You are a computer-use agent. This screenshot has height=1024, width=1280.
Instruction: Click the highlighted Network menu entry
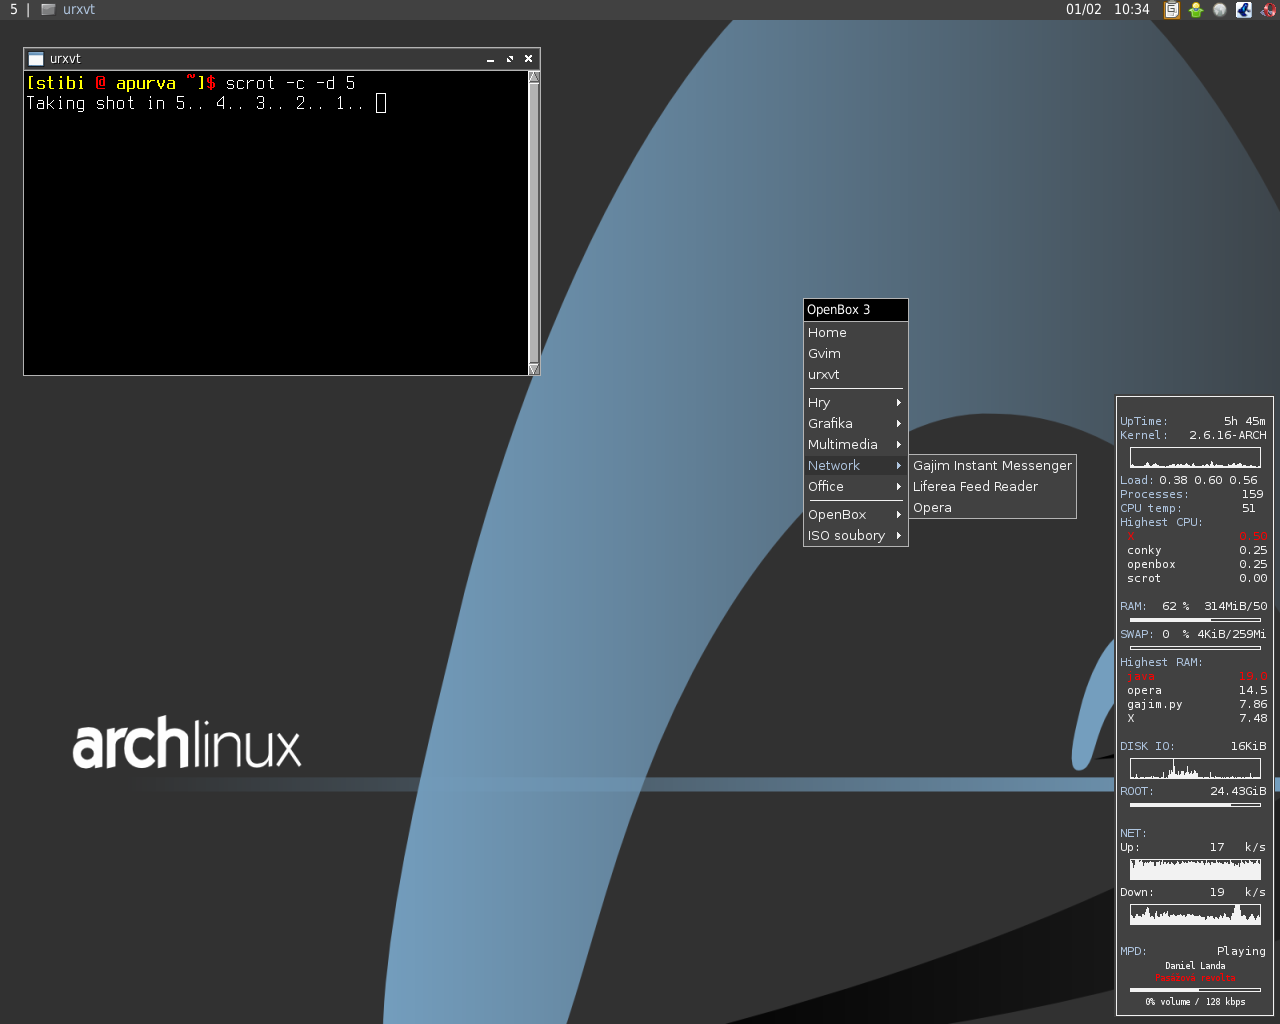pyautogui.click(x=855, y=466)
